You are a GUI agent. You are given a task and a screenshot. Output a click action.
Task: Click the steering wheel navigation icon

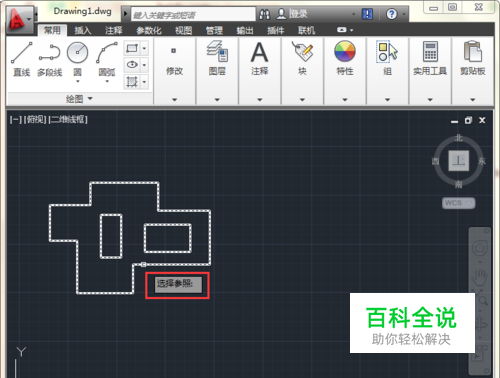480,248
